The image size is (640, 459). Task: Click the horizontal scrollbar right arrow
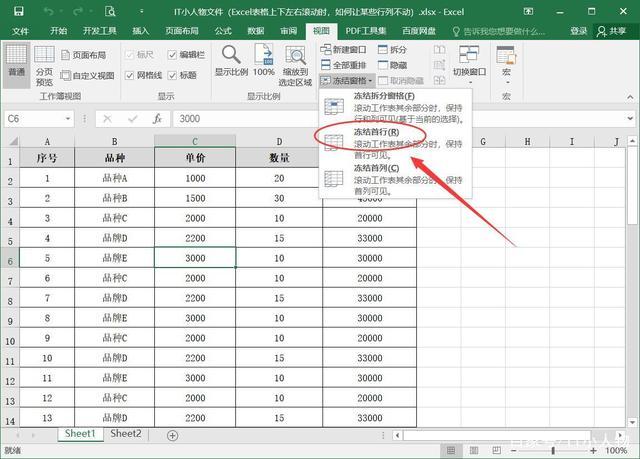(x=620, y=435)
